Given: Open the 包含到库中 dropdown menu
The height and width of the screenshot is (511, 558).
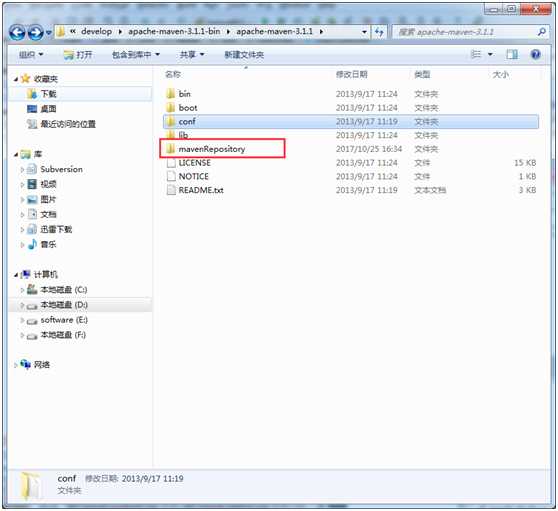Looking at the screenshot, I should [136, 54].
